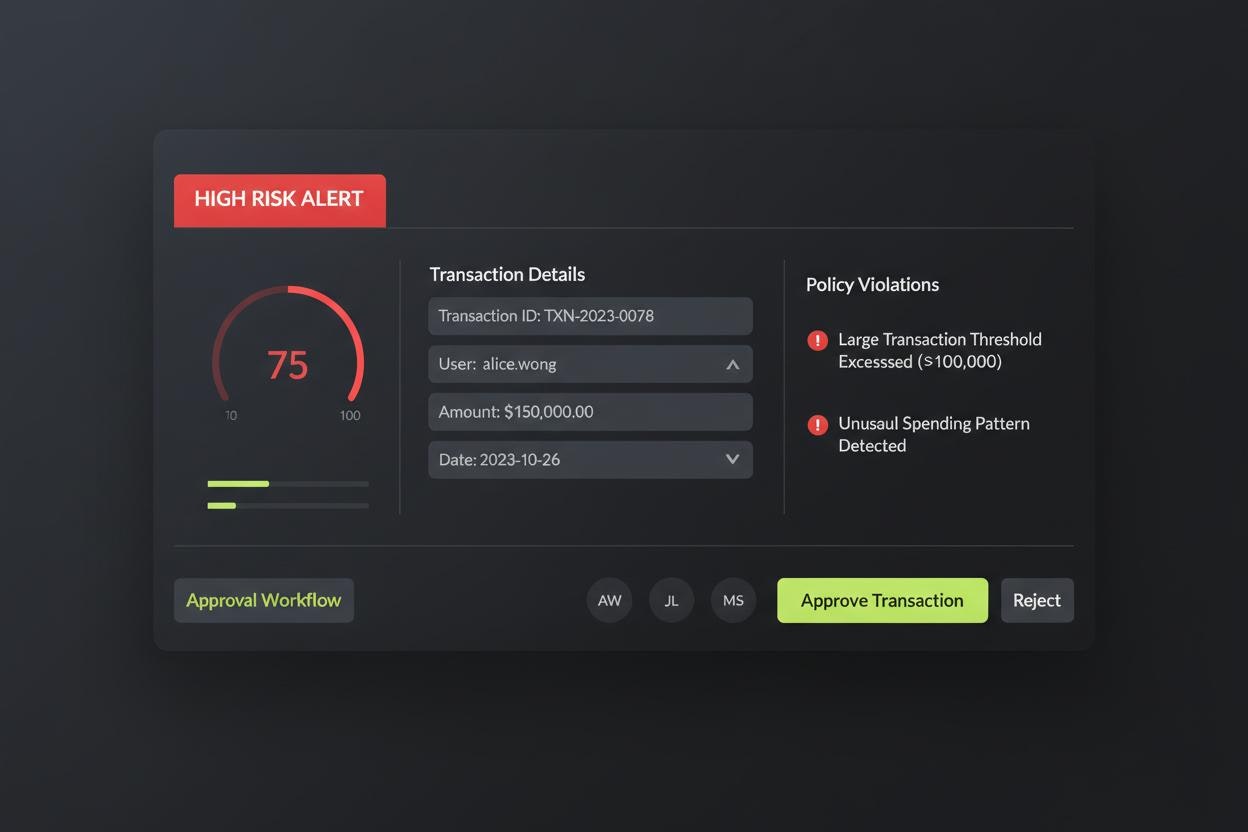
Task: Open the User alice.wong field
Action: 590,364
